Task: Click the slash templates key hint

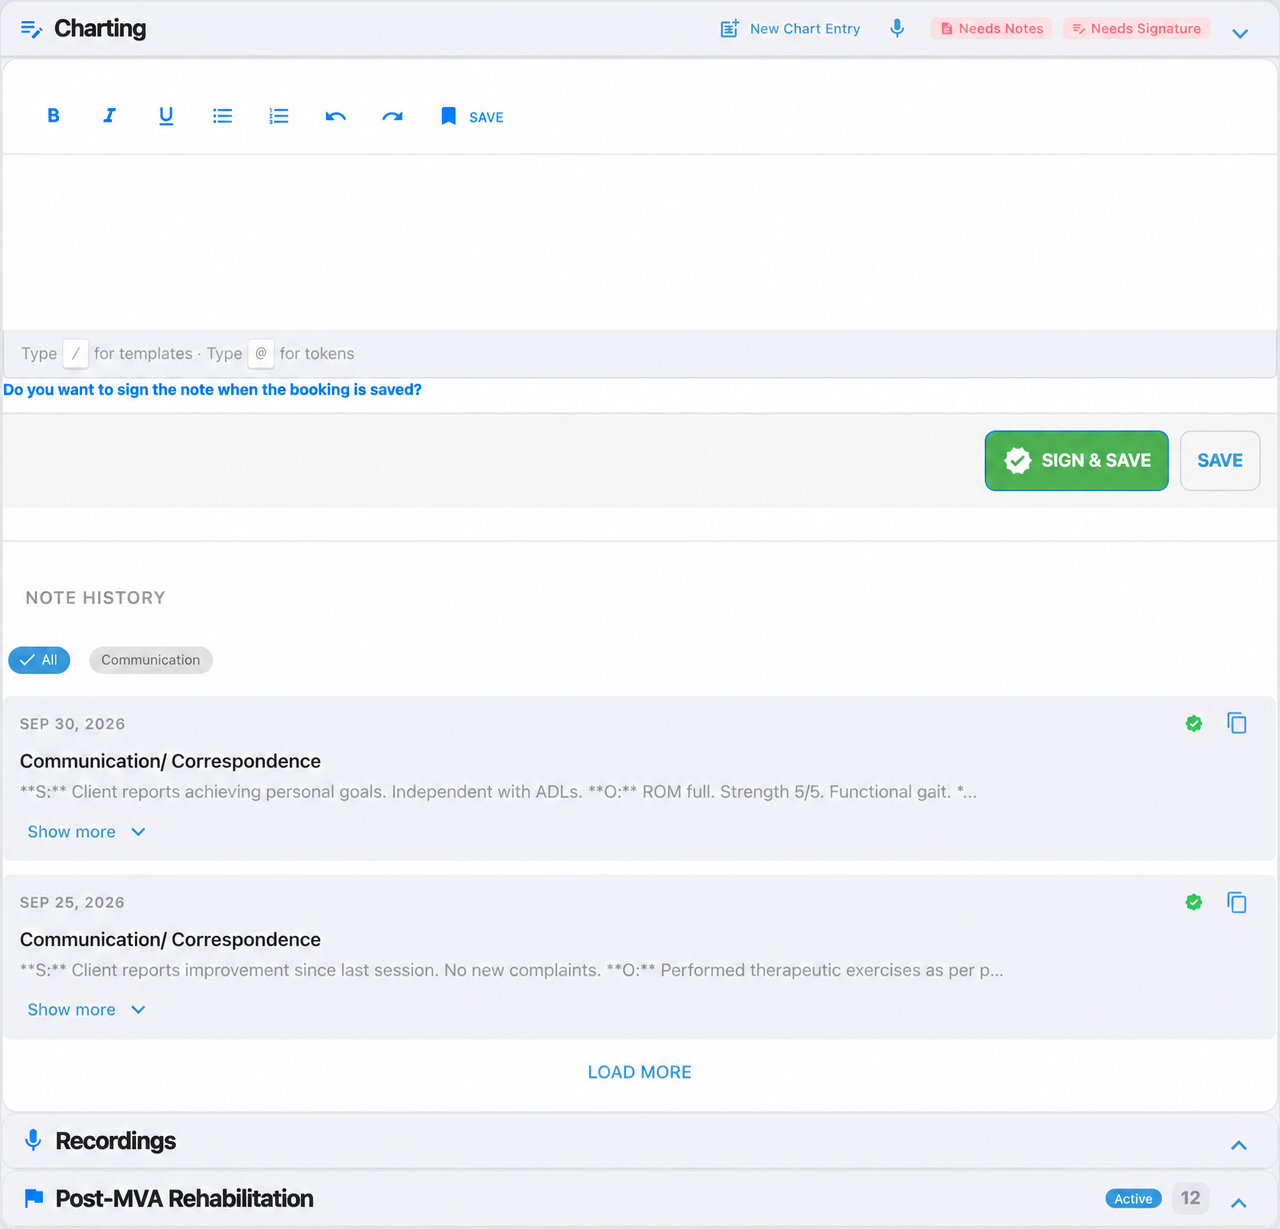Action: tap(75, 353)
